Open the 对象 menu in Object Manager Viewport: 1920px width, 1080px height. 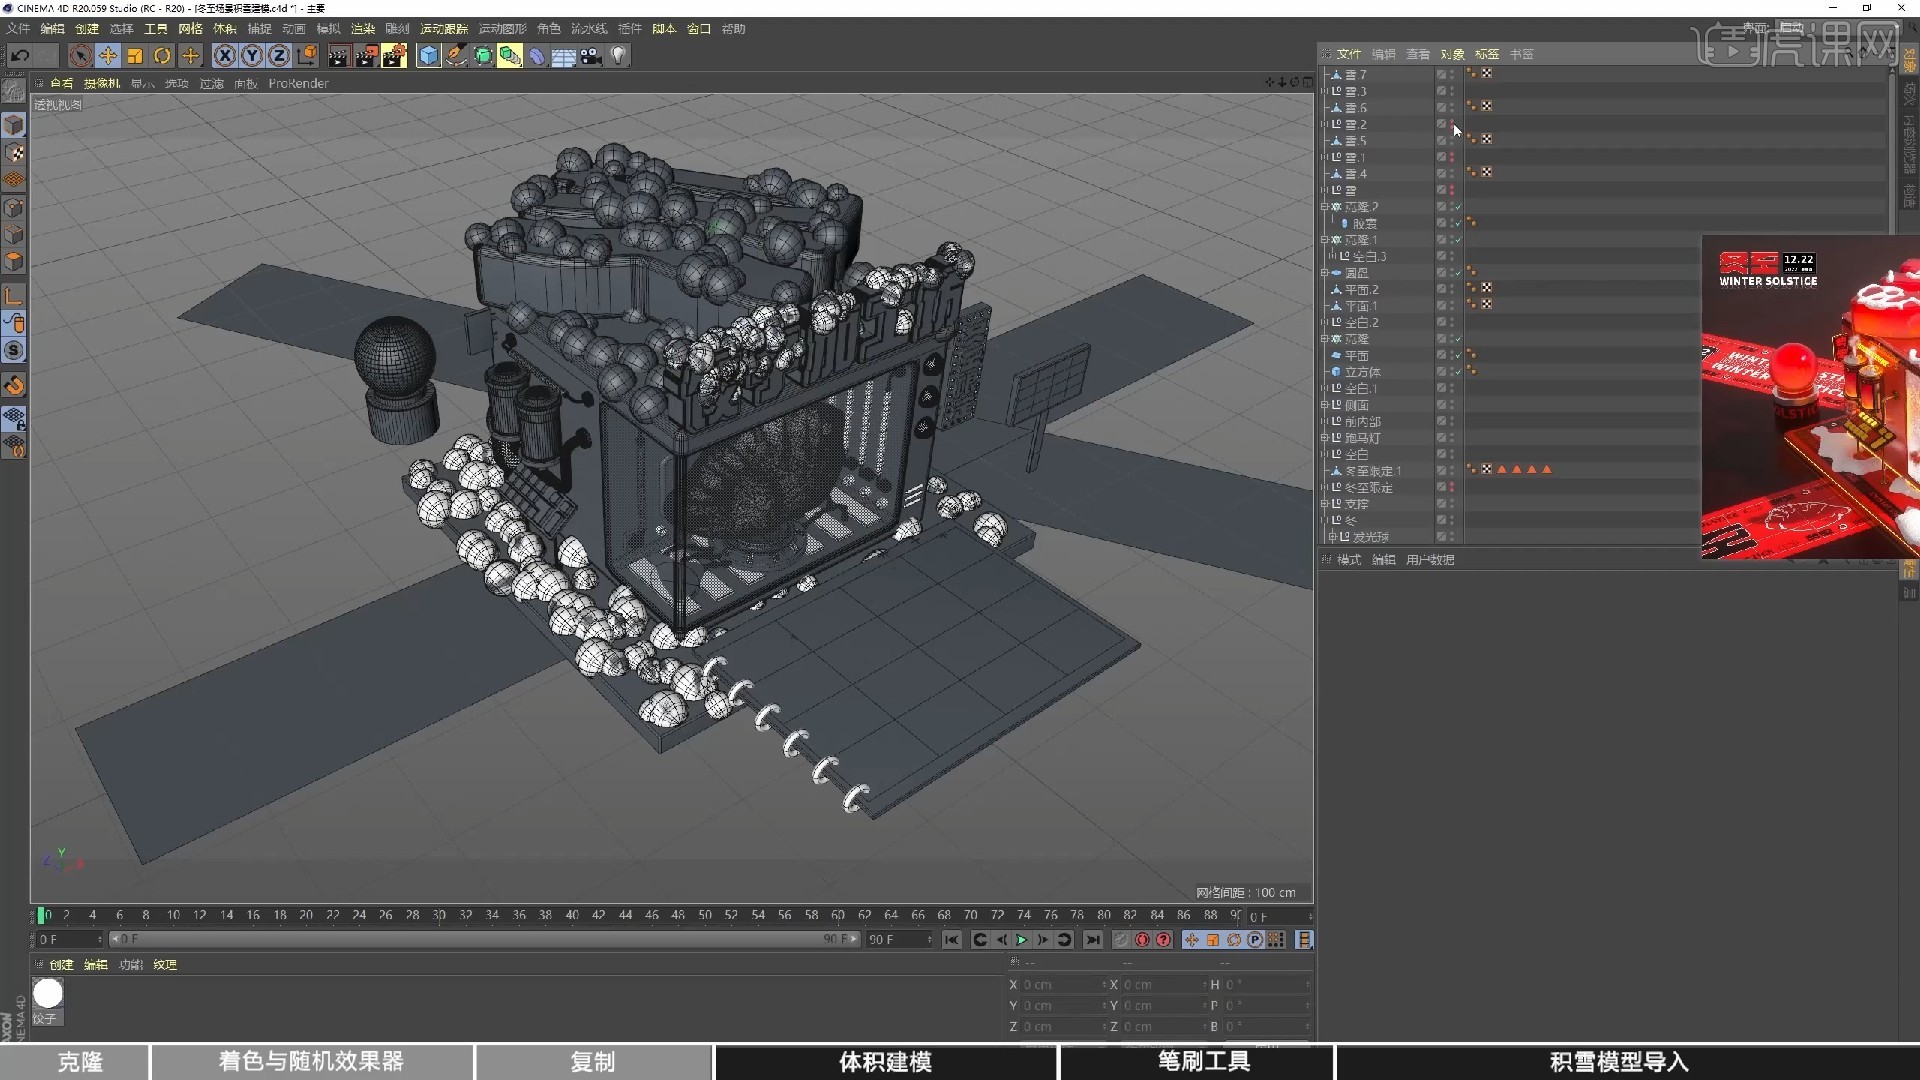[1452, 54]
